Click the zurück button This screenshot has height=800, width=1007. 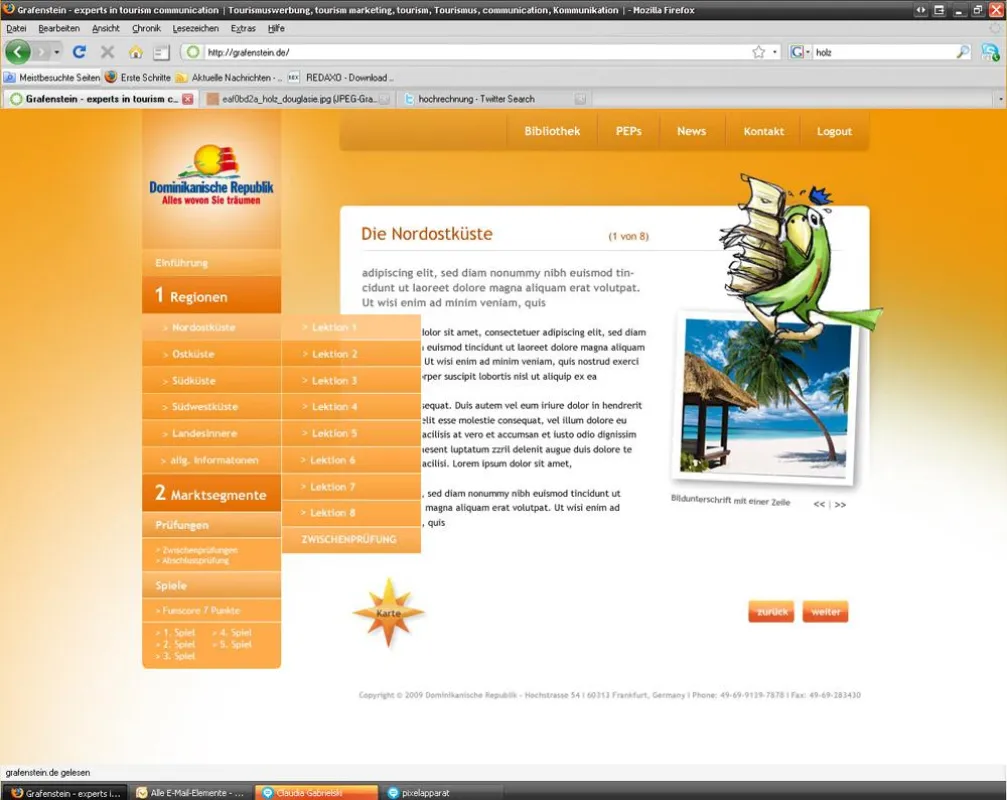click(771, 612)
